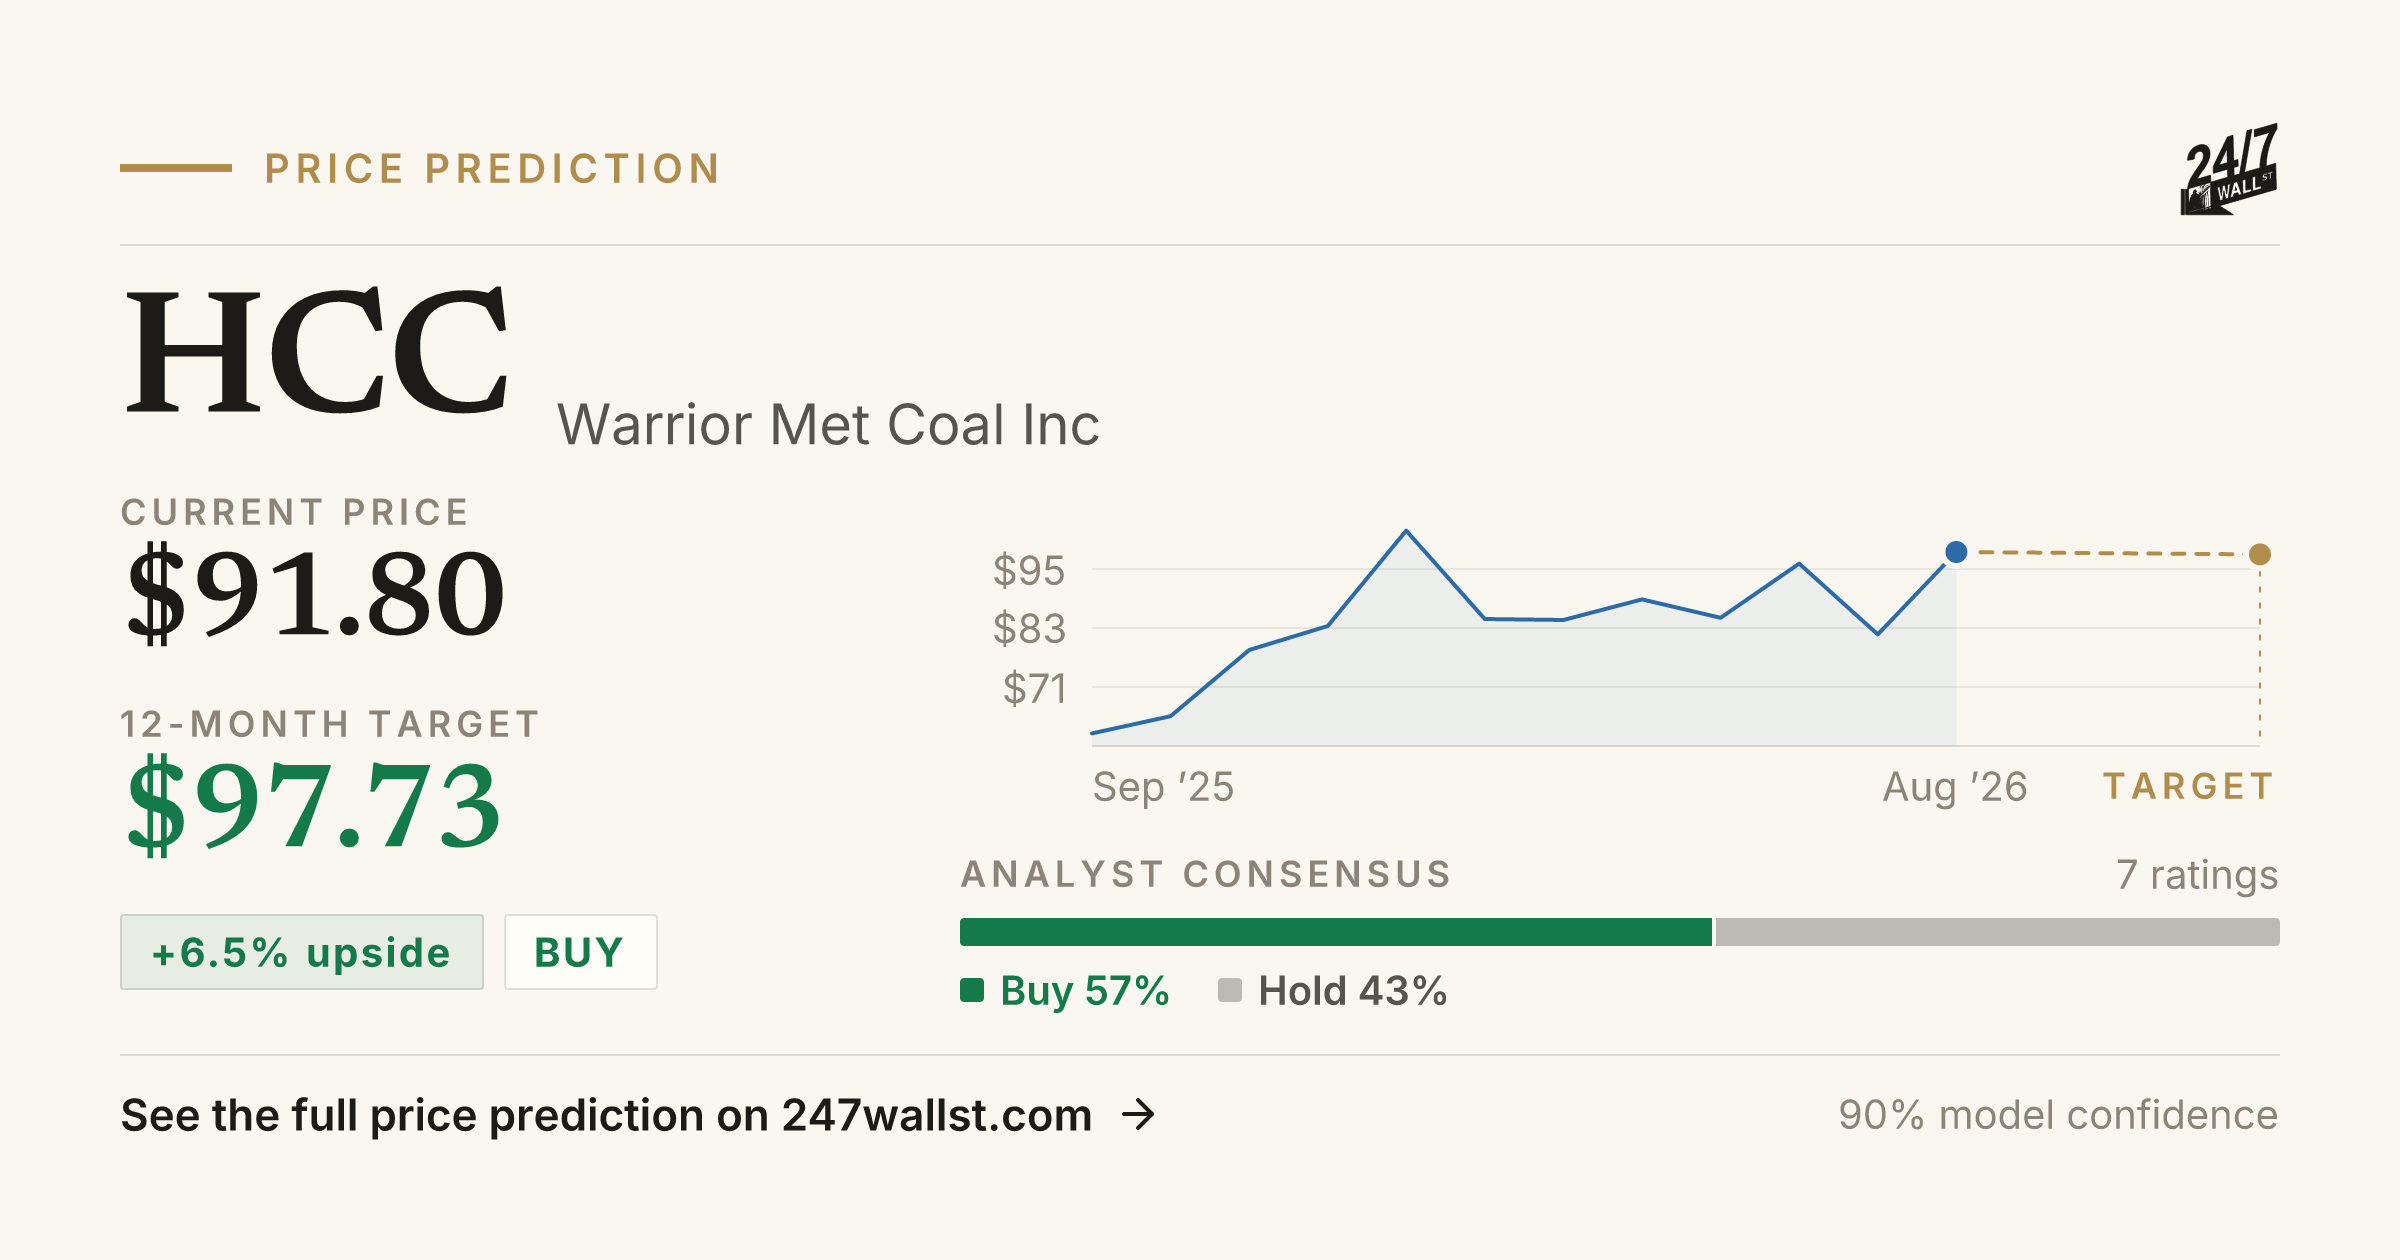
Task: Click the gold target dot on chart
Action: 2260,554
